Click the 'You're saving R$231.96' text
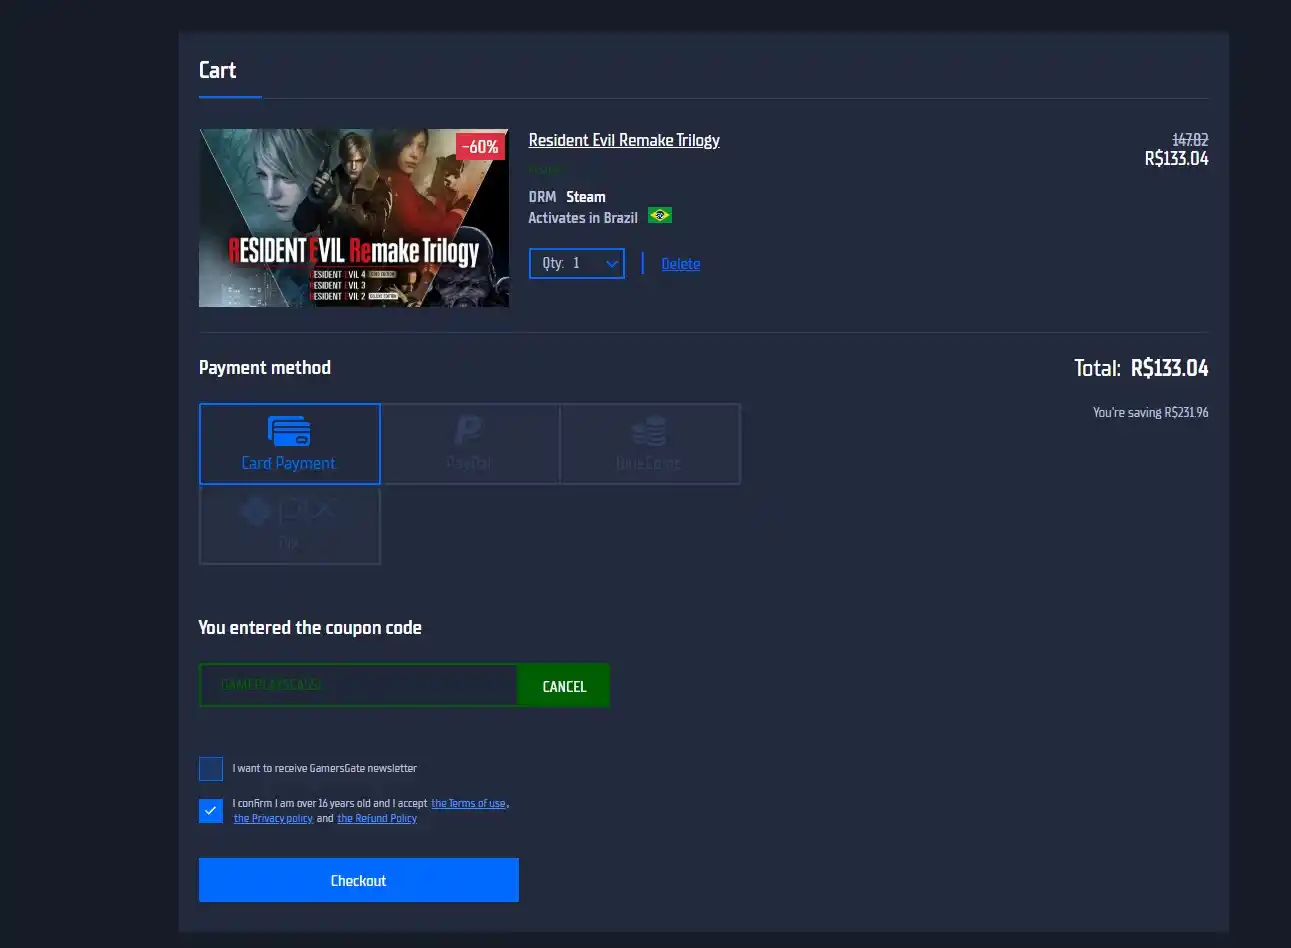The height and width of the screenshot is (948, 1291). (x=1150, y=412)
